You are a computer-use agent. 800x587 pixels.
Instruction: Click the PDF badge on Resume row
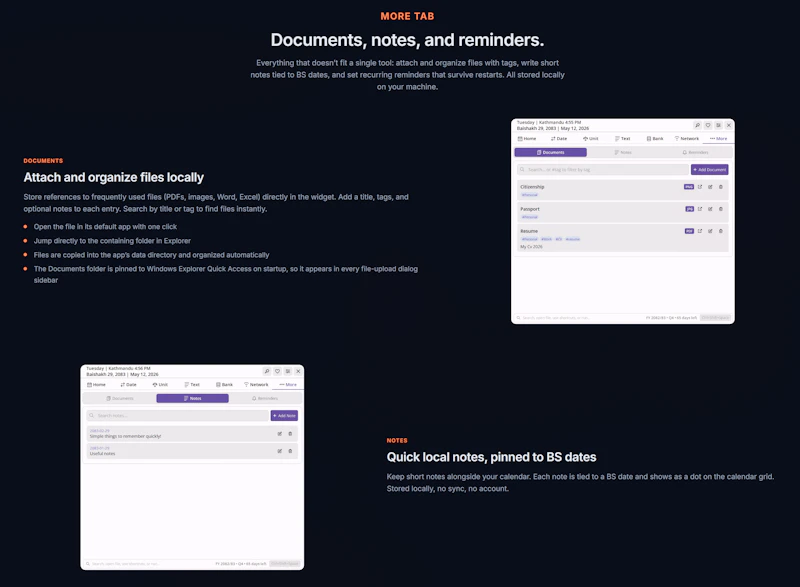tap(689, 231)
